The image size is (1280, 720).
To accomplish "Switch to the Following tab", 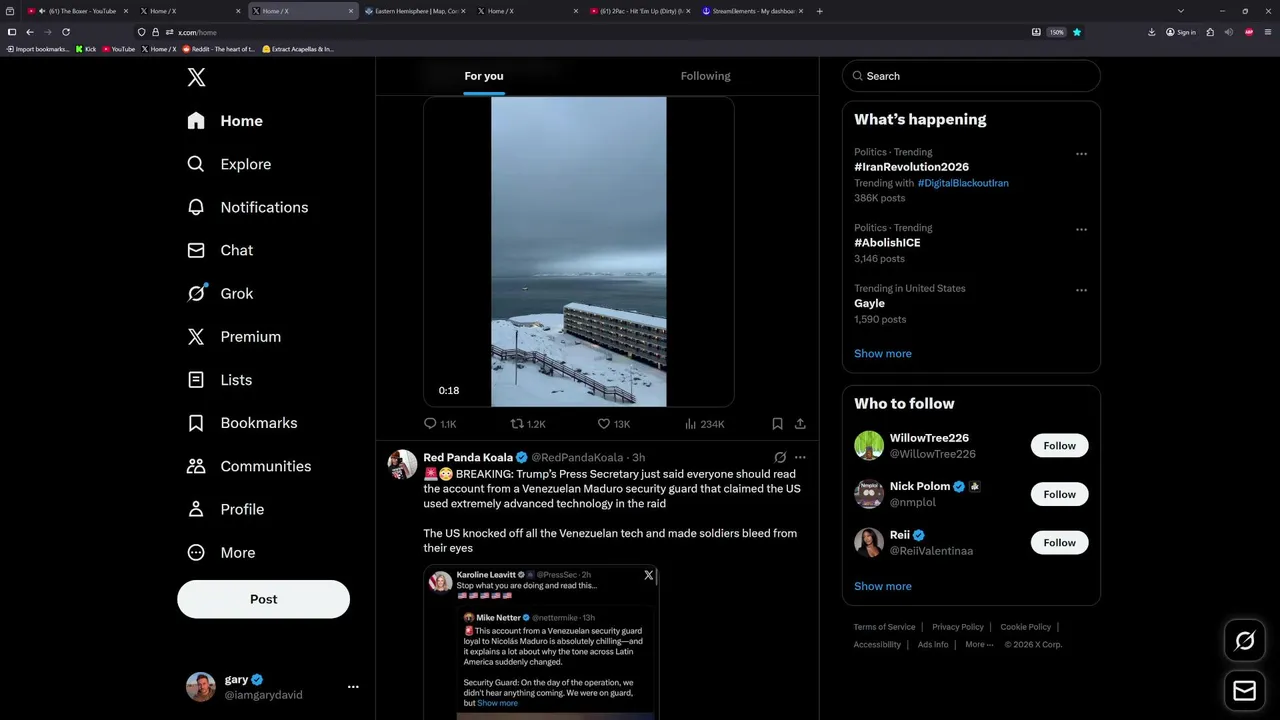I will pyautogui.click(x=705, y=76).
